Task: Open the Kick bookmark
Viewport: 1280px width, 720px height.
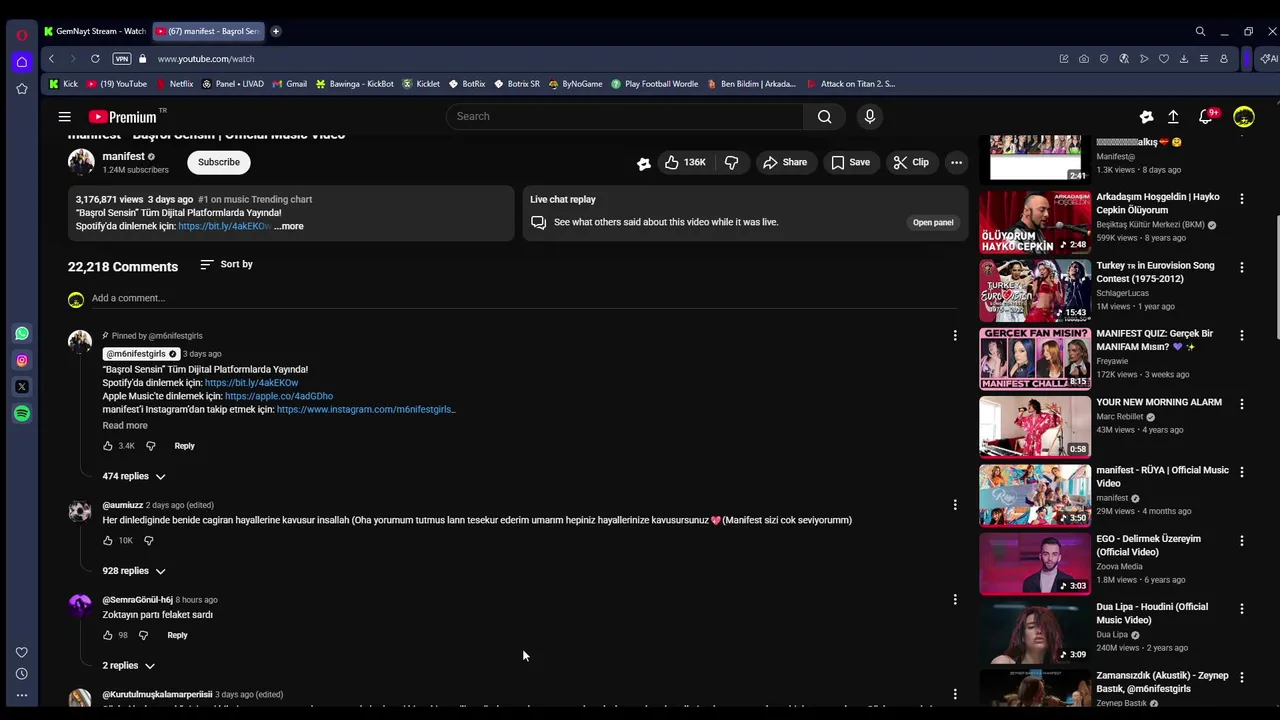Action: pyautogui.click(x=63, y=84)
